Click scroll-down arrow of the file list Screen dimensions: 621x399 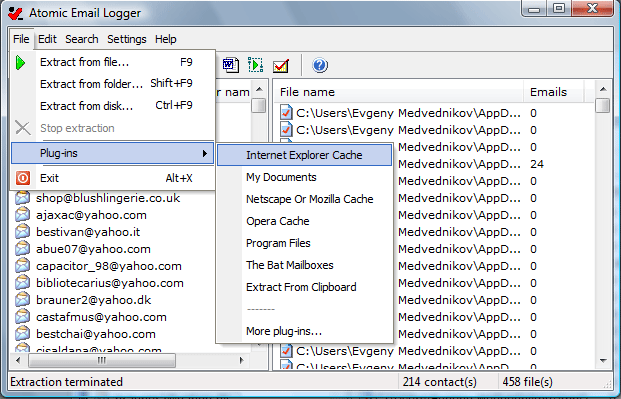click(603, 361)
